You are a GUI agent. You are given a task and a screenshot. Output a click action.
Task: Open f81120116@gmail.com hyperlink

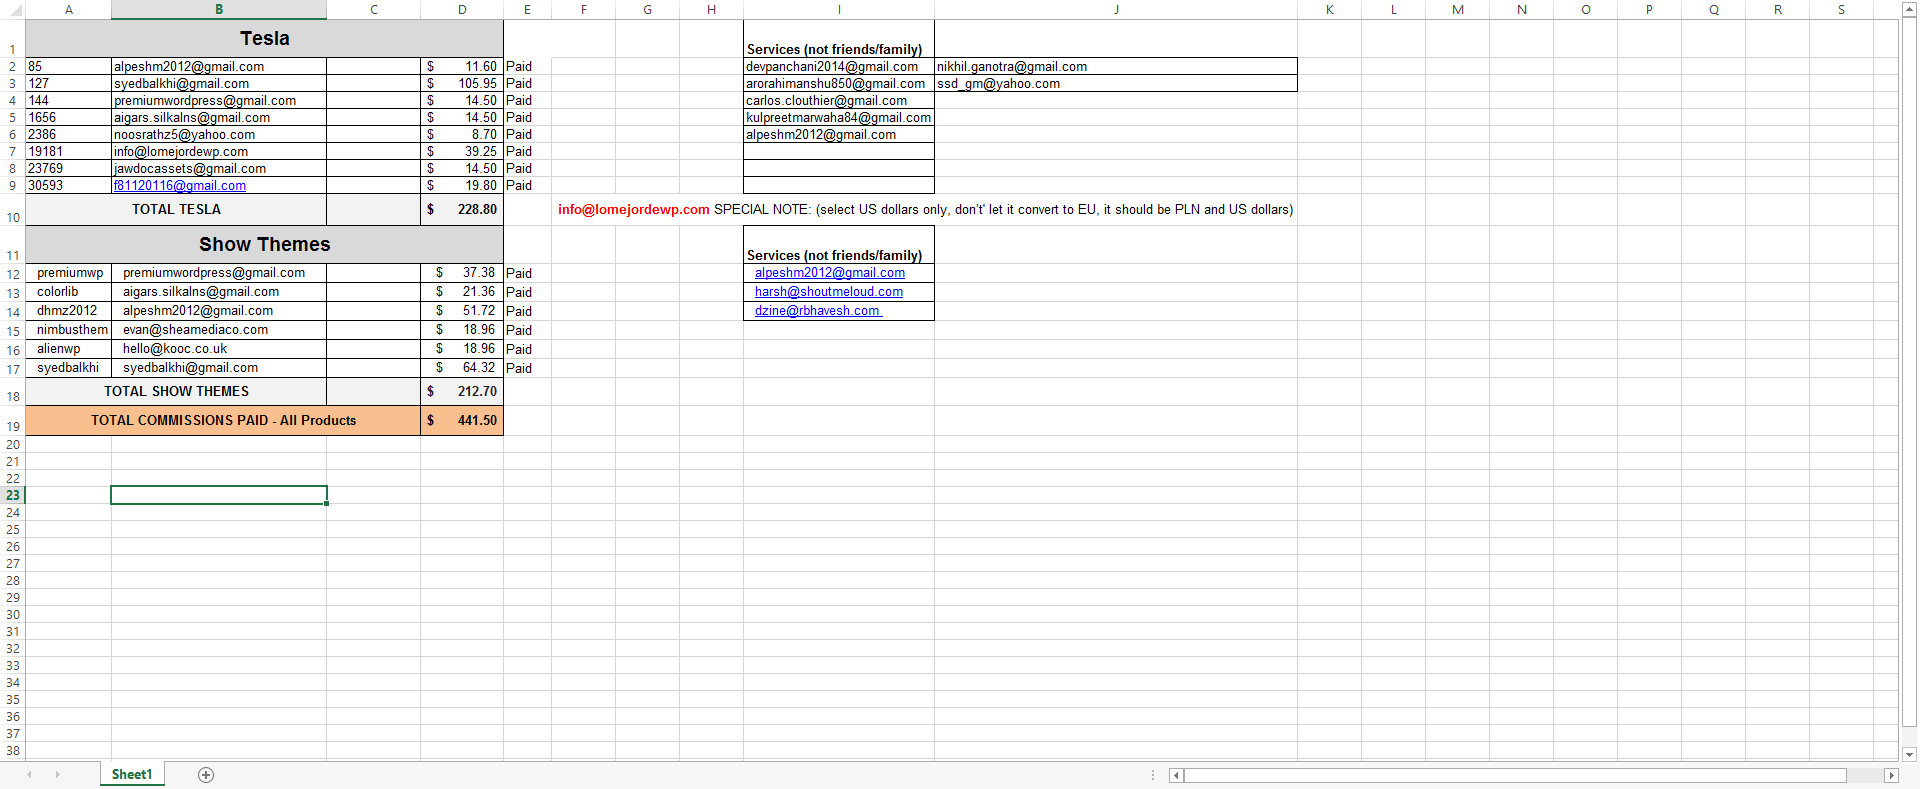180,186
